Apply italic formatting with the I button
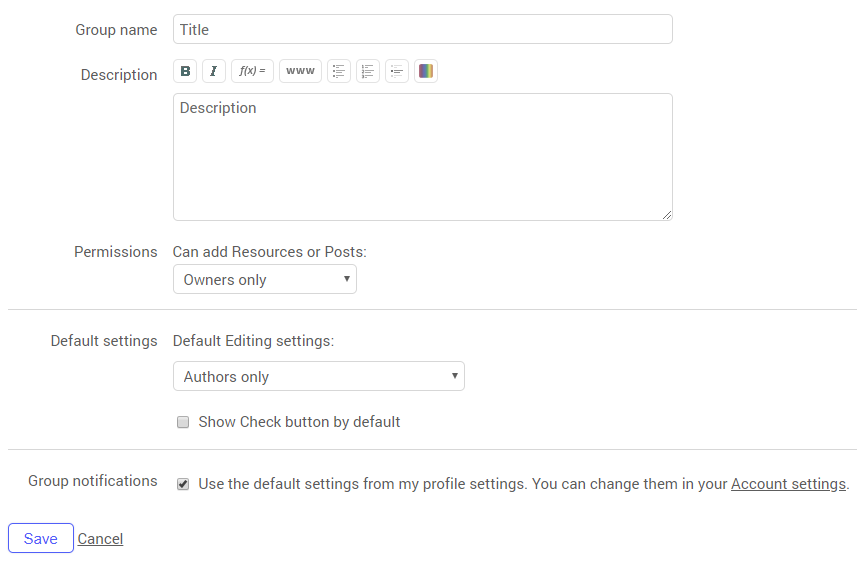The width and height of the screenshot is (857, 561). [214, 71]
